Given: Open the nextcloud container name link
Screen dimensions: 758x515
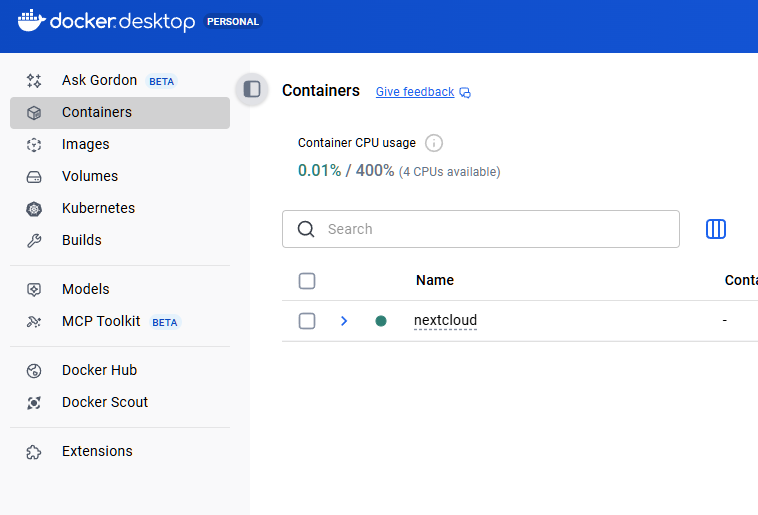Looking at the screenshot, I should click(x=445, y=321).
